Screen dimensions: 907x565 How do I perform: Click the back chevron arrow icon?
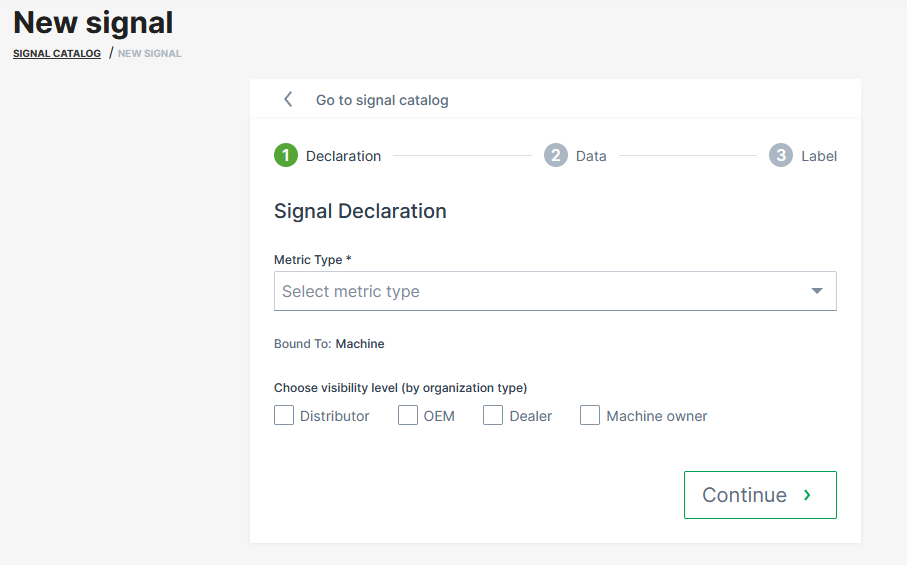pyautogui.click(x=288, y=99)
